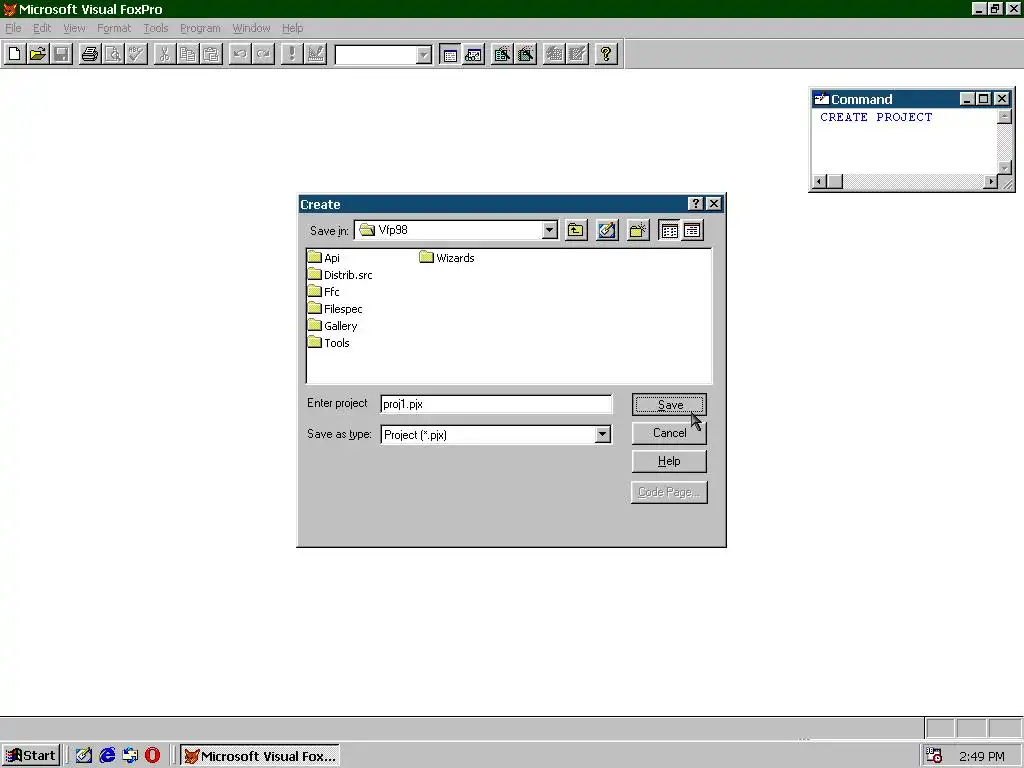Click the Print Preview toolbar icon
1024x768 pixels.
pyautogui.click(x=113, y=54)
